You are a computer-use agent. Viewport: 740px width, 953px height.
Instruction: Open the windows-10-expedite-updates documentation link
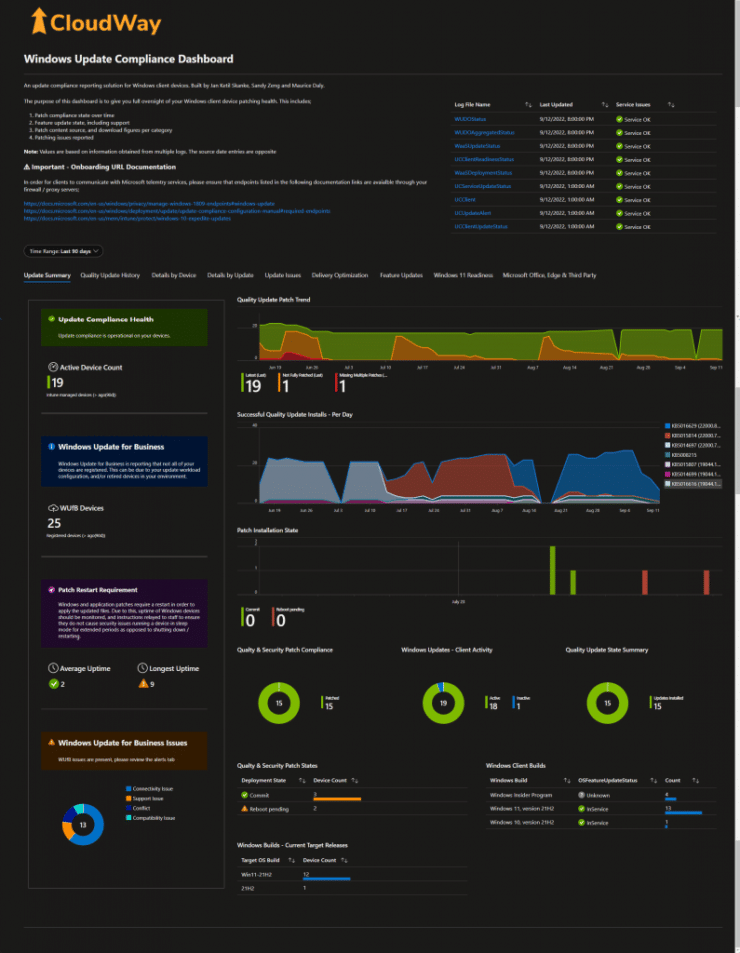127,218
